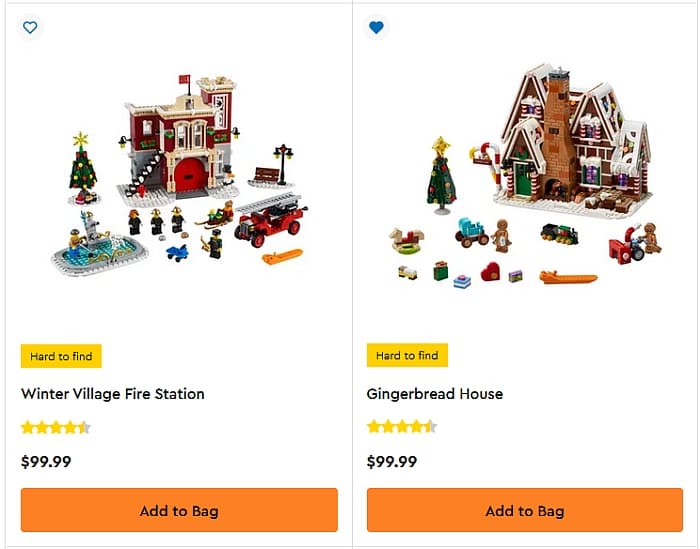The width and height of the screenshot is (700, 549).
Task: Click the red snowblower in Gingerbread House image
Action: click(x=627, y=247)
